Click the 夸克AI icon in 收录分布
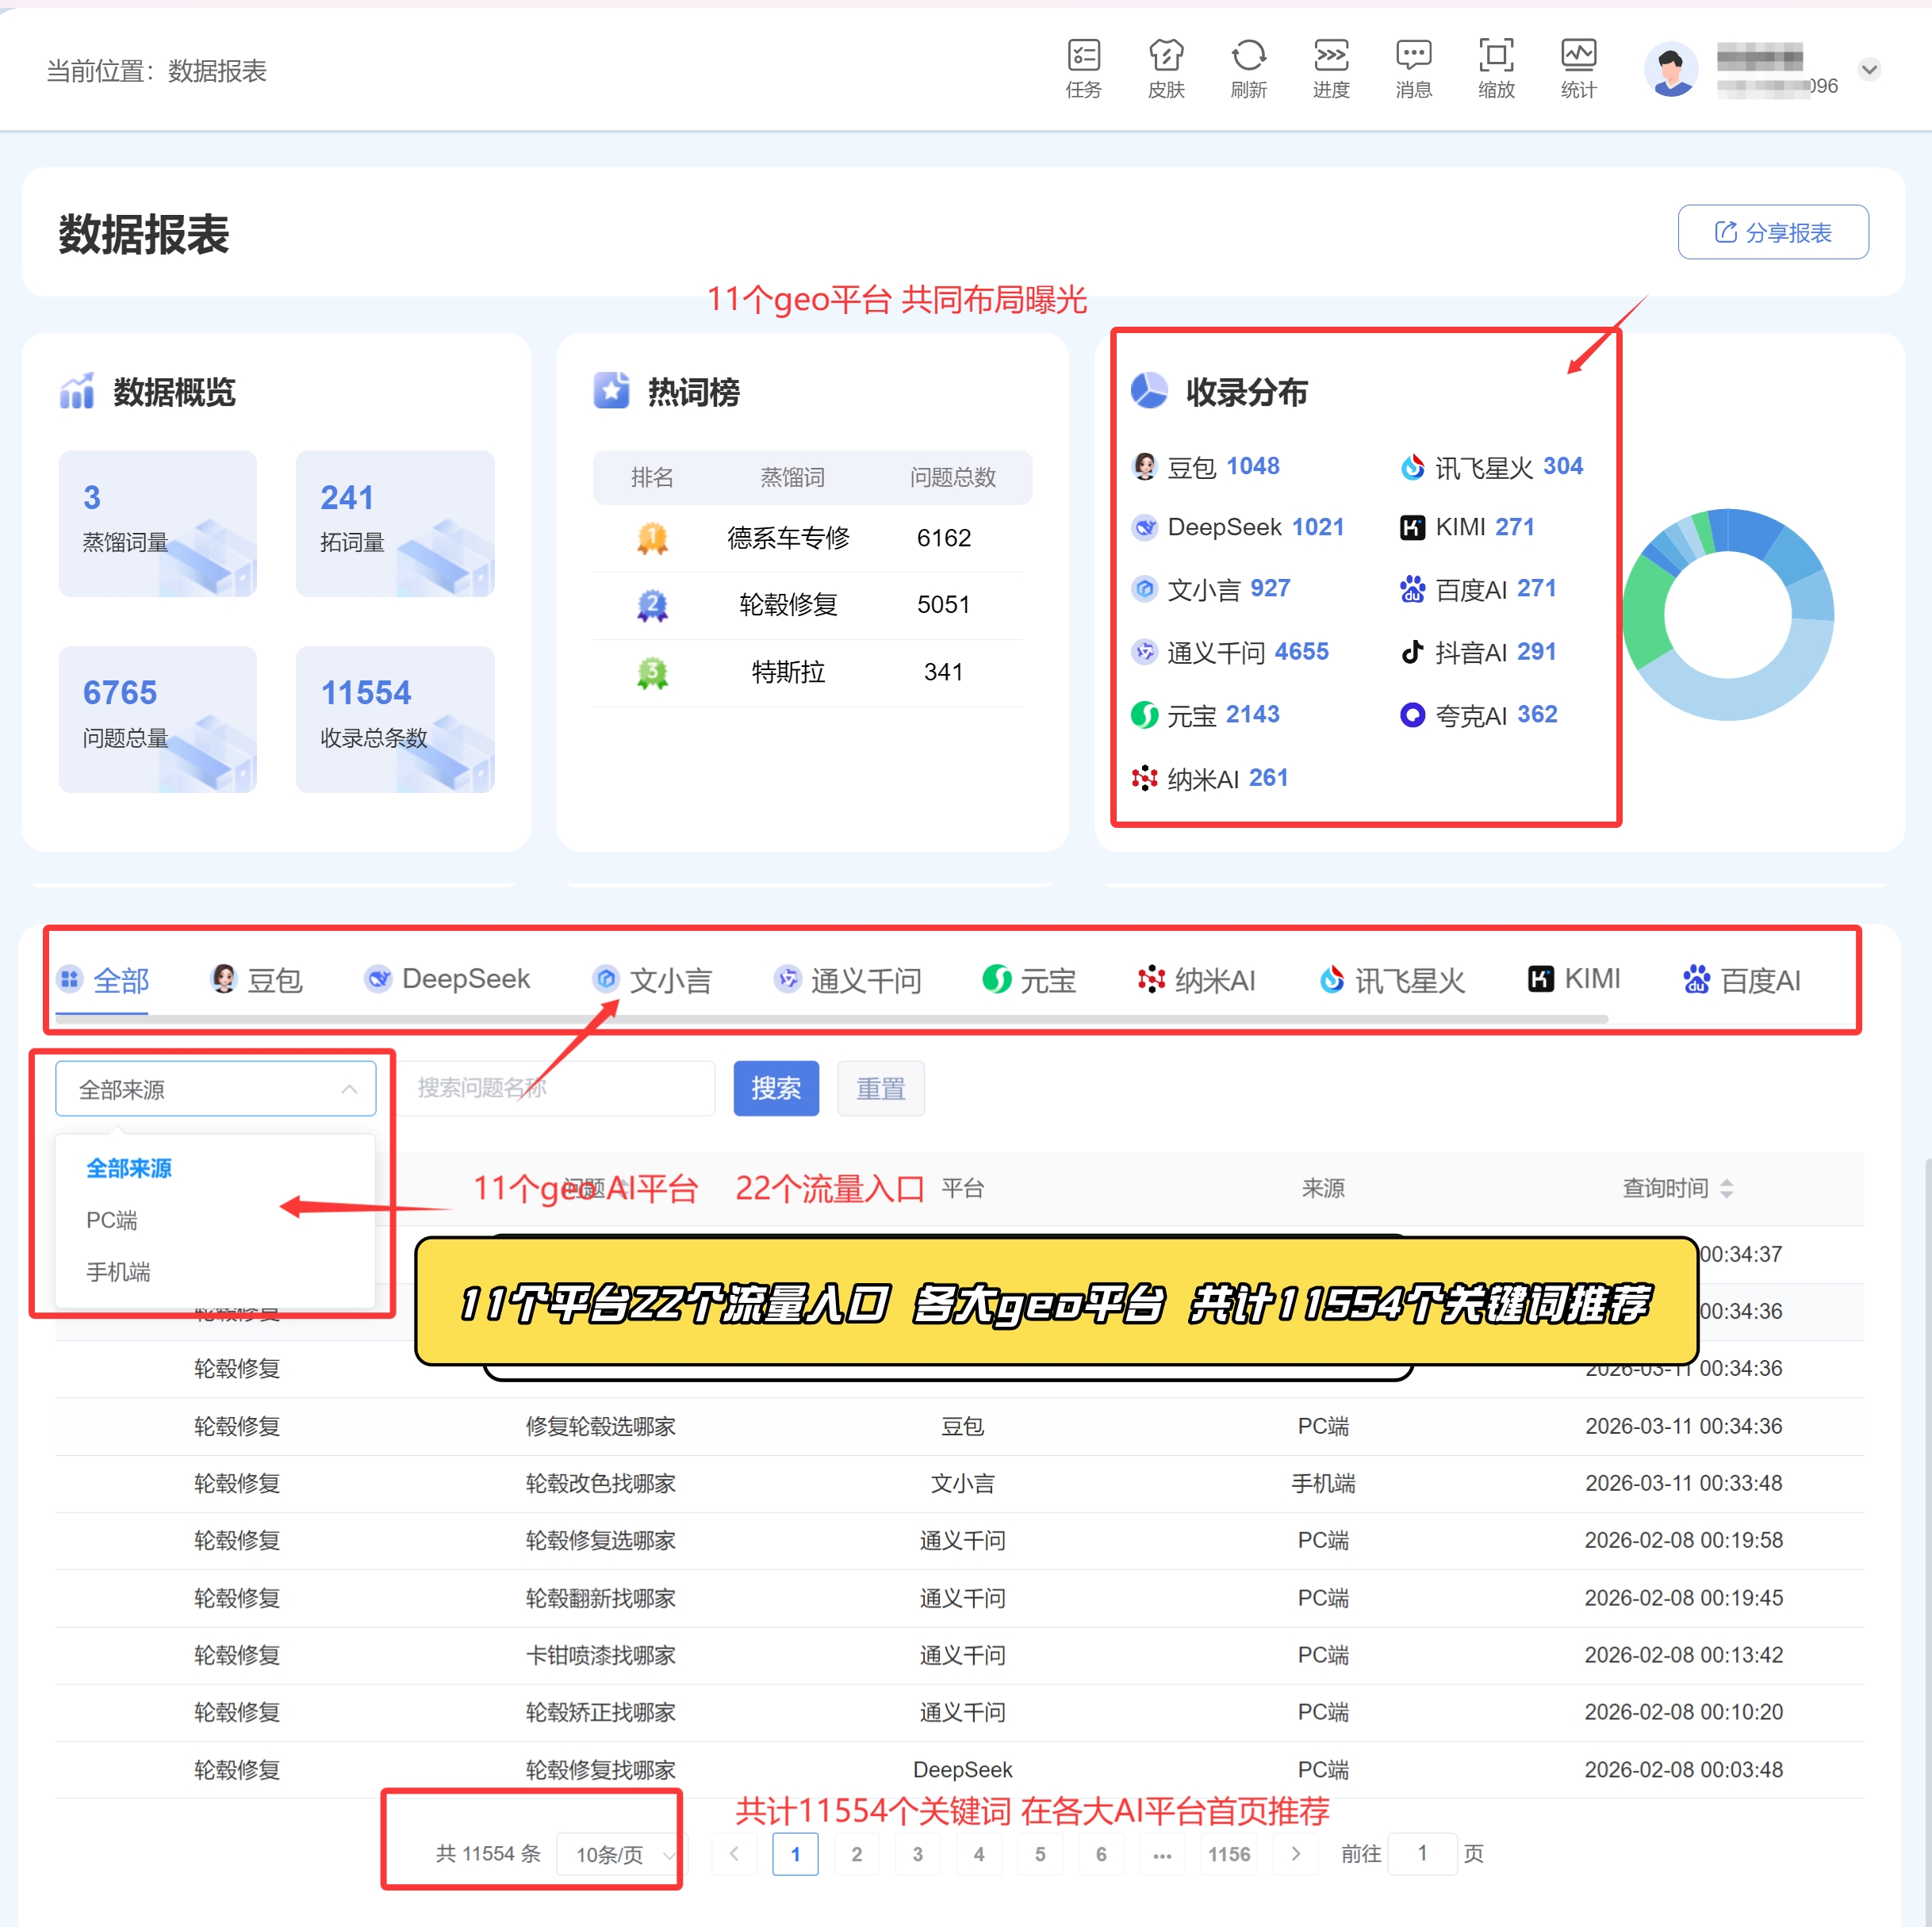The image size is (1932, 1927). tap(1412, 715)
